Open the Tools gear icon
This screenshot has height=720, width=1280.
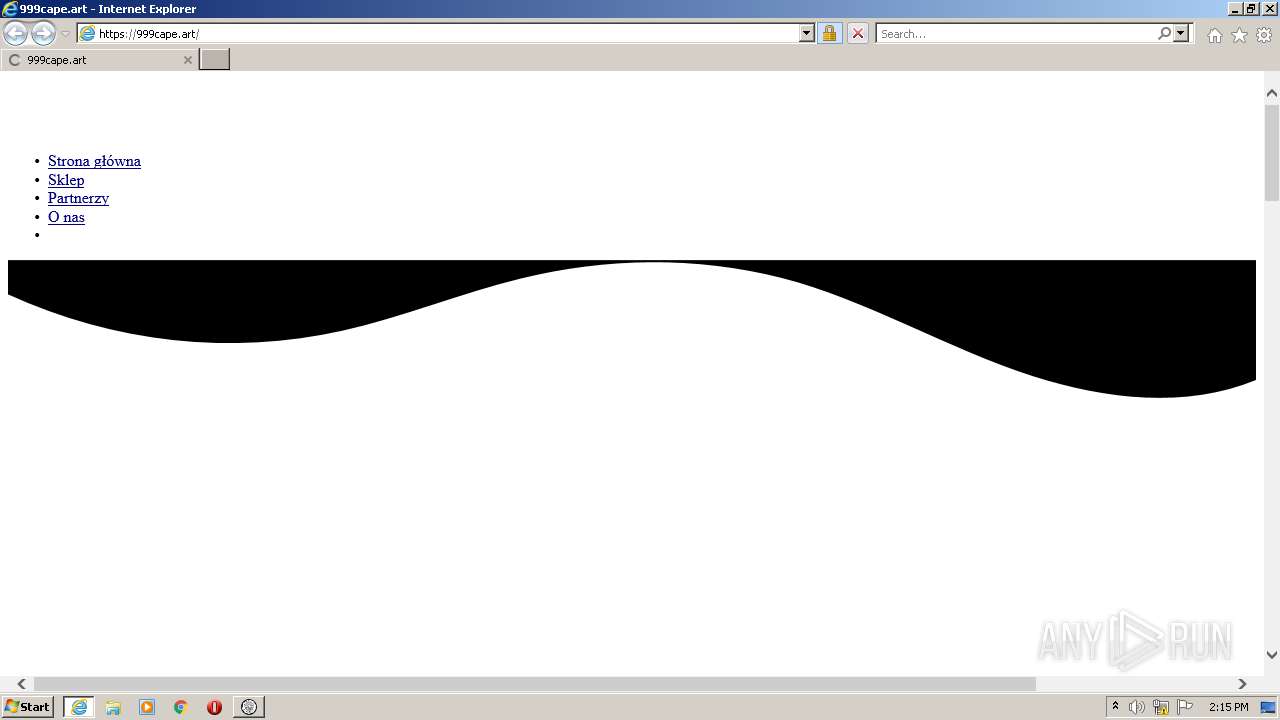click(x=1264, y=35)
